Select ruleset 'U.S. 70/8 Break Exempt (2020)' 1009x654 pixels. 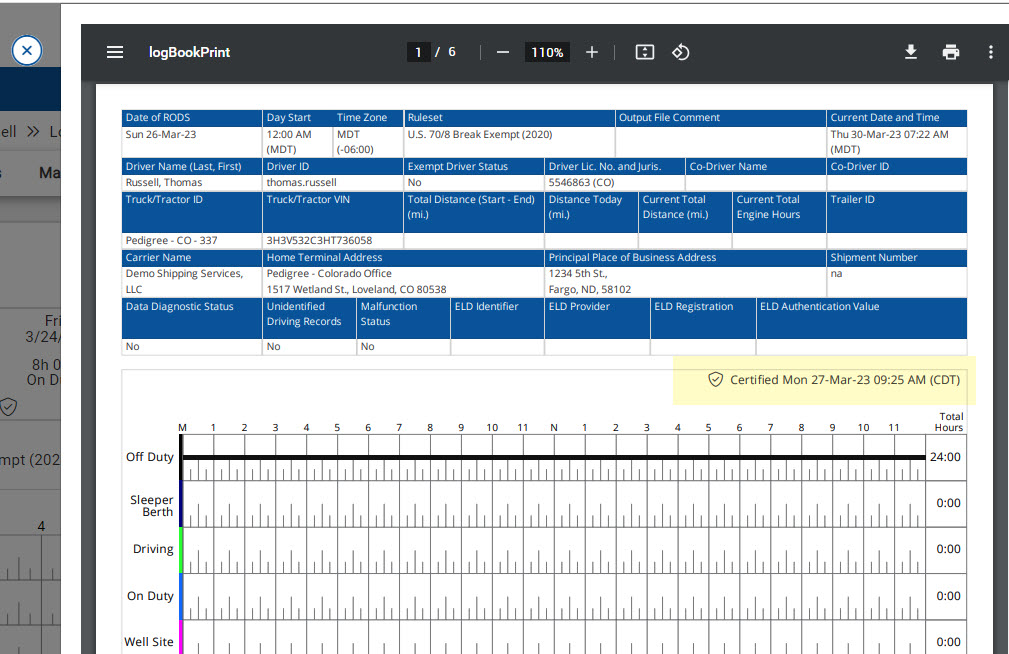[x=480, y=135]
